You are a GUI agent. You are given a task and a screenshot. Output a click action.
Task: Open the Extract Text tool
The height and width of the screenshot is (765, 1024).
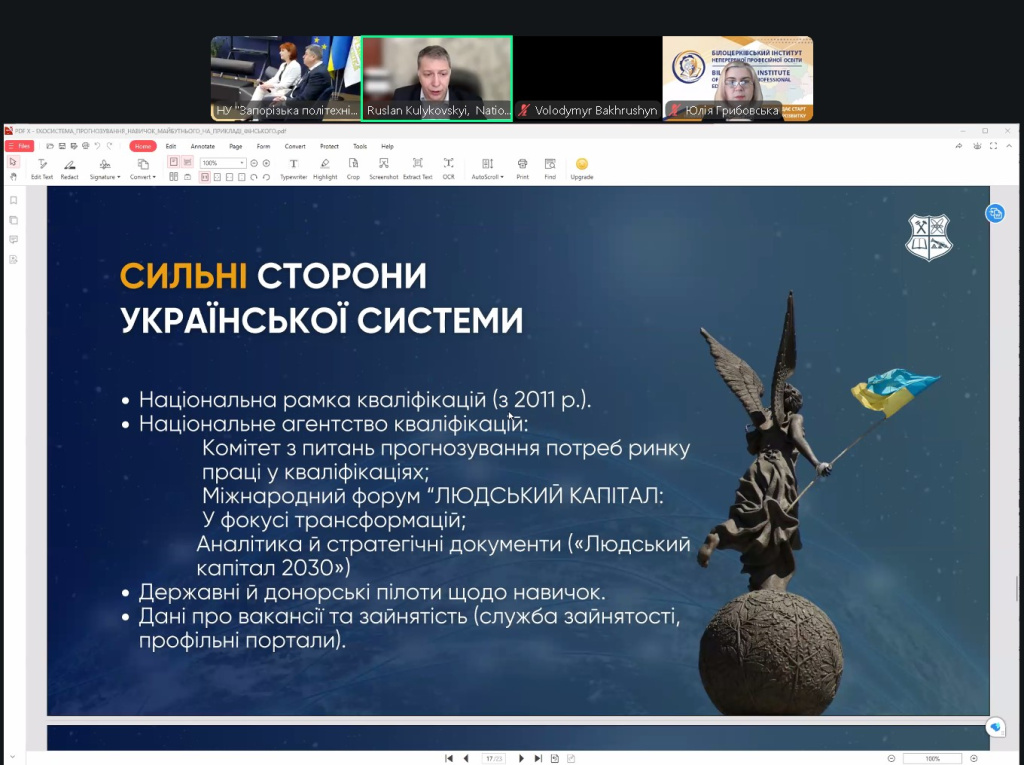417,166
